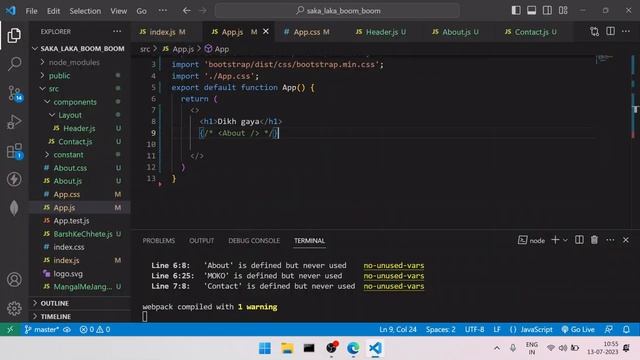Split the terminal panel
Viewport: 640px width, 360px height.
(x=579, y=240)
